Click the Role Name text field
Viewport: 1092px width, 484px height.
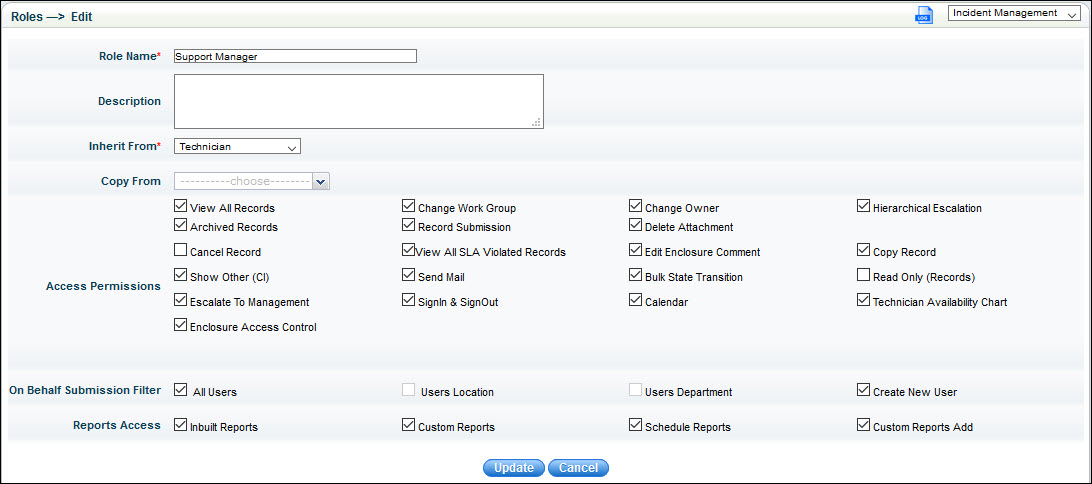click(295, 57)
